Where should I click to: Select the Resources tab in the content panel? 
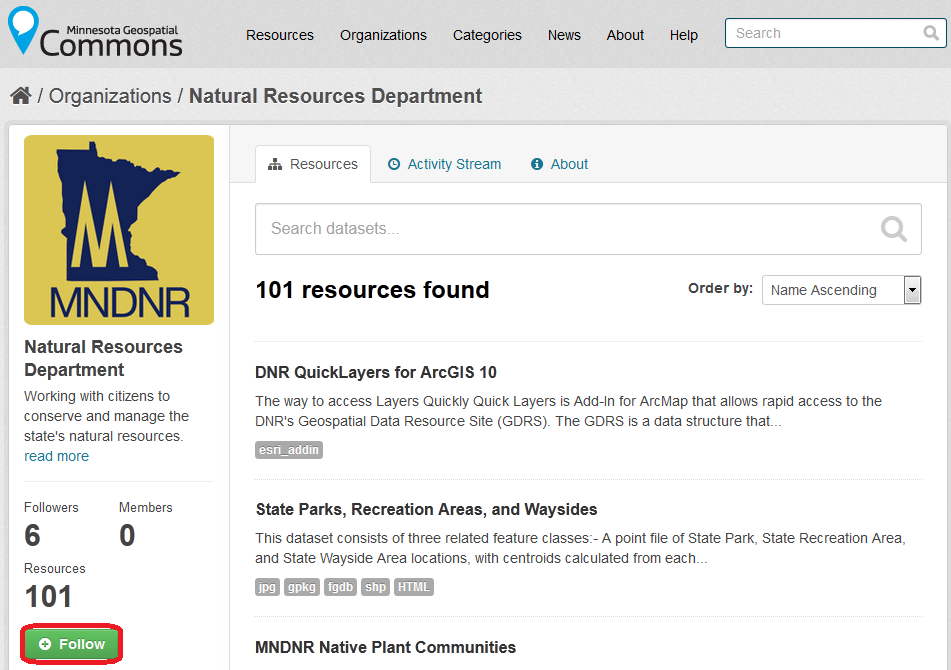point(313,164)
